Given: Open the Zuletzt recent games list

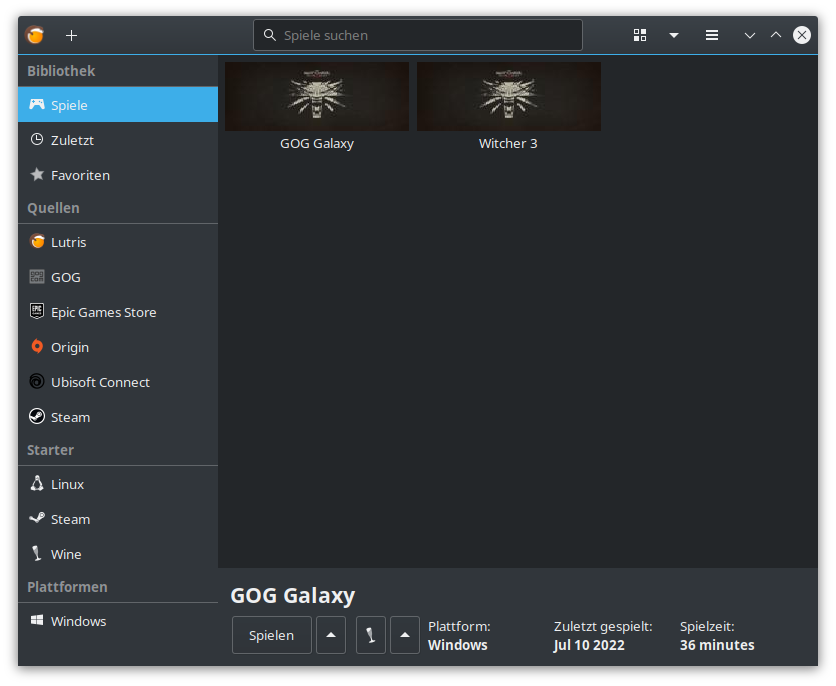Looking at the screenshot, I should pos(118,140).
